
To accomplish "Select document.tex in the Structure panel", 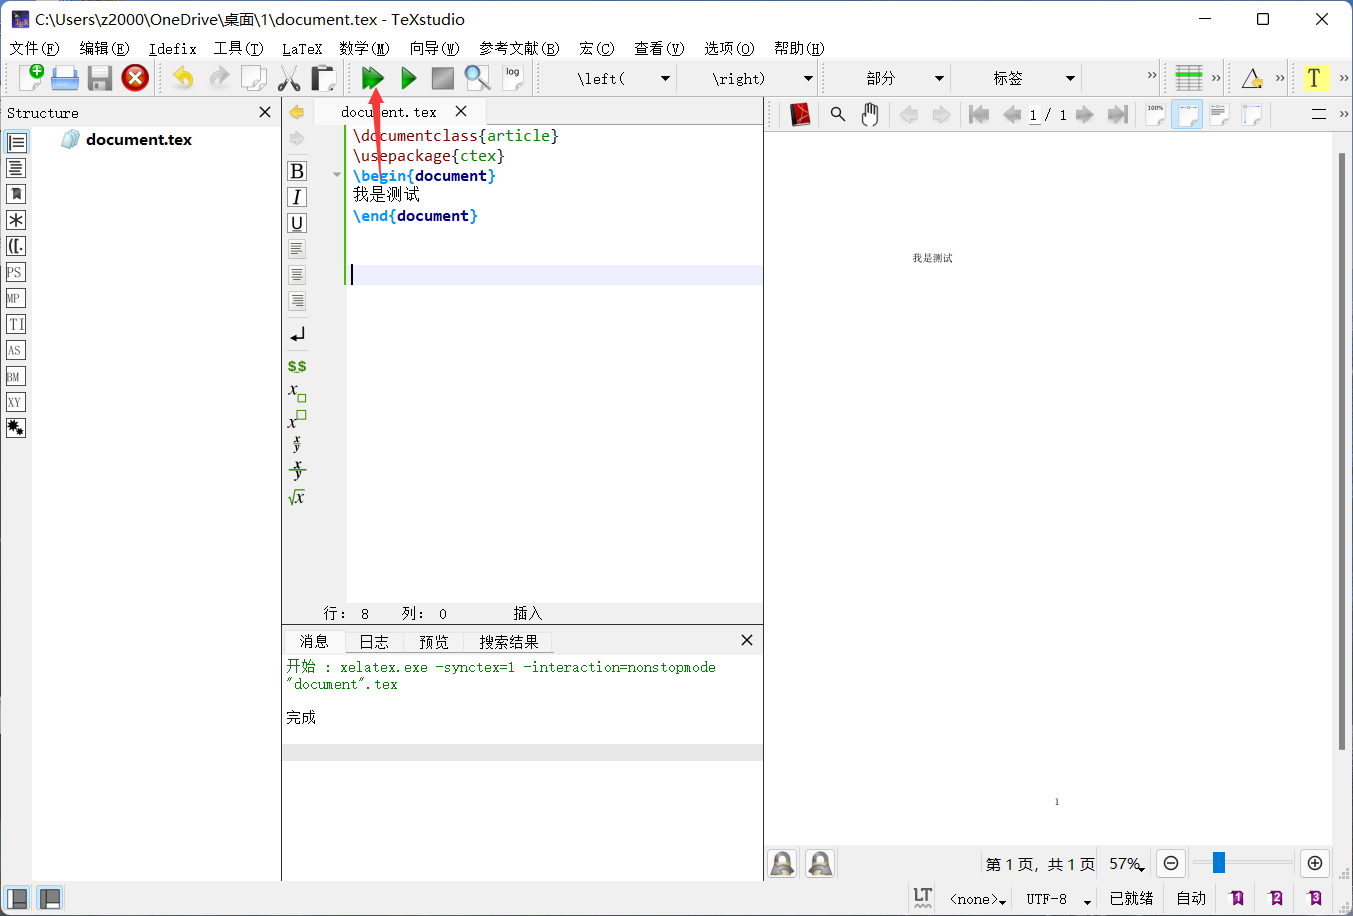I will coord(139,139).
